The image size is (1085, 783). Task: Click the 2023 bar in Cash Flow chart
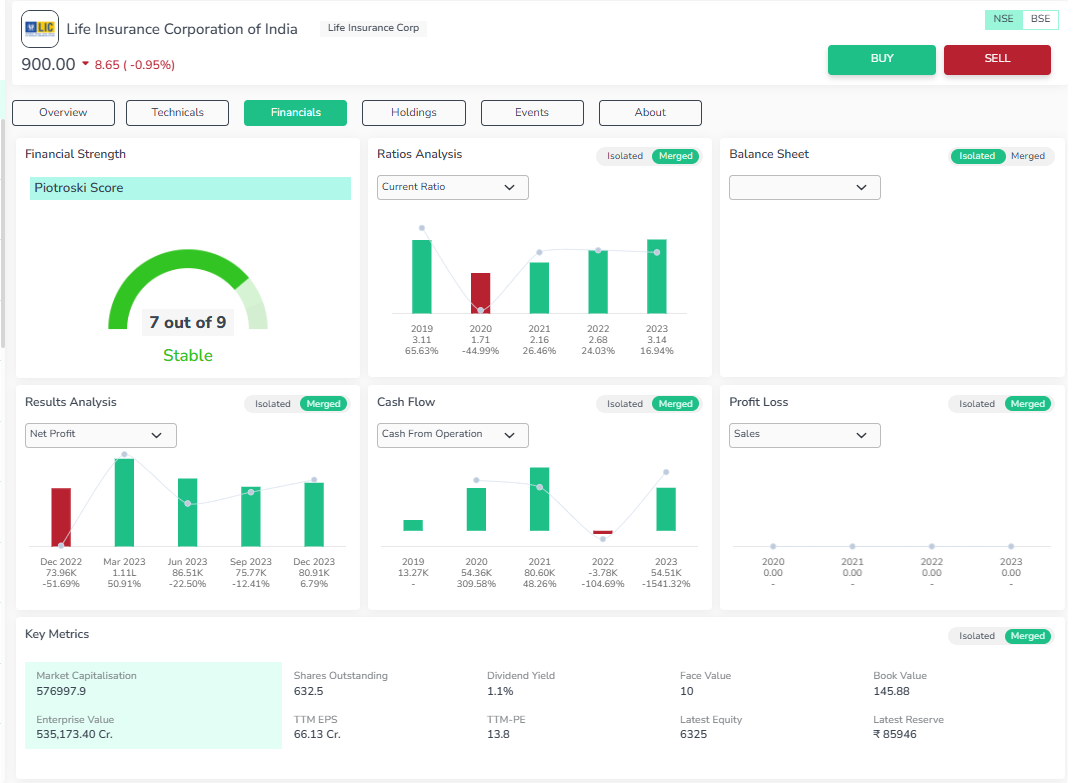[x=666, y=510]
